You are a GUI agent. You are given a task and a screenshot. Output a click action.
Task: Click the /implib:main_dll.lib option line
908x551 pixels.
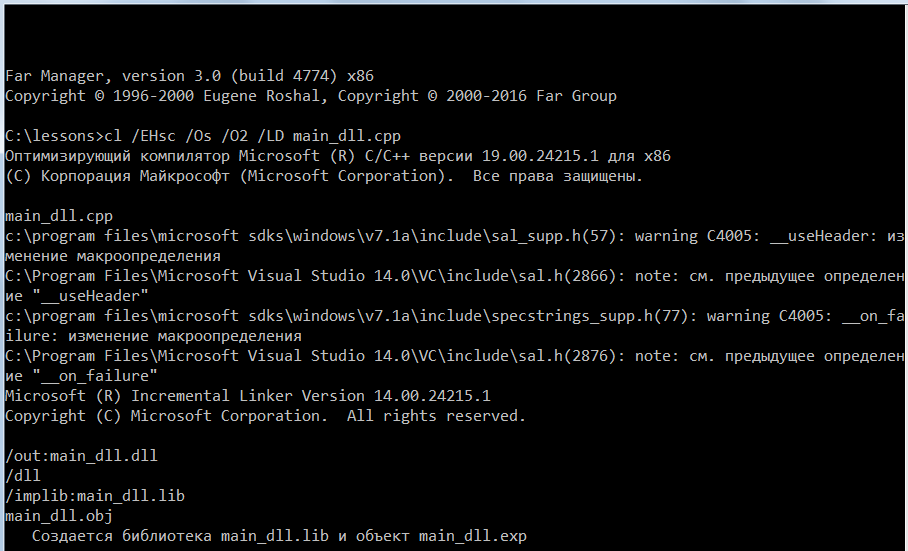tap(95, 496)
